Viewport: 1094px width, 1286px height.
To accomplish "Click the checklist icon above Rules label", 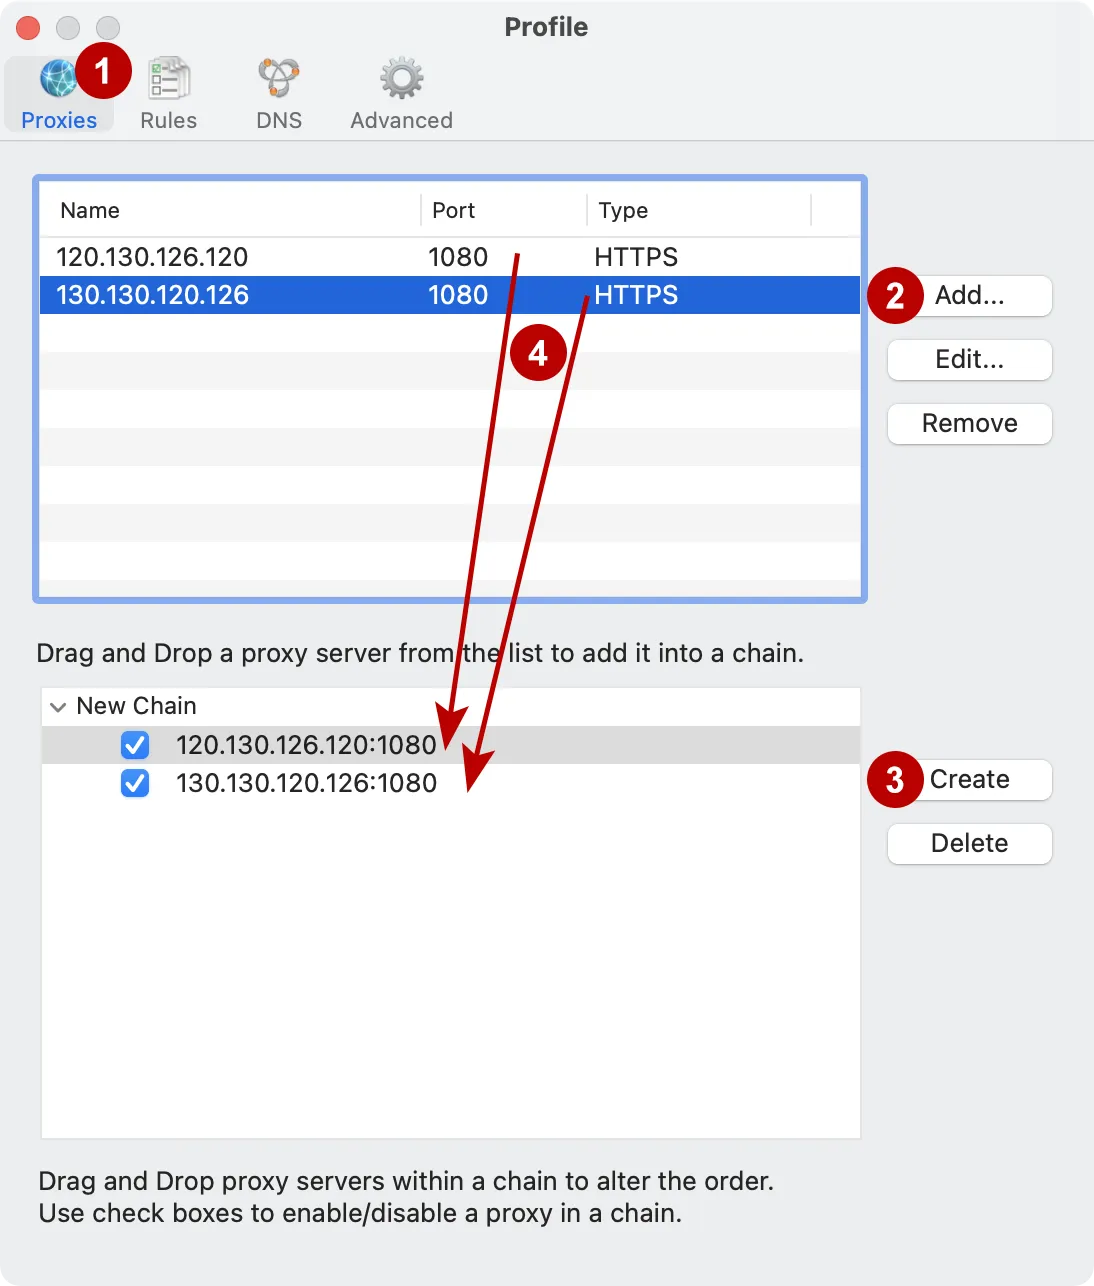I will pyautogui.click(x=167, y=75).
